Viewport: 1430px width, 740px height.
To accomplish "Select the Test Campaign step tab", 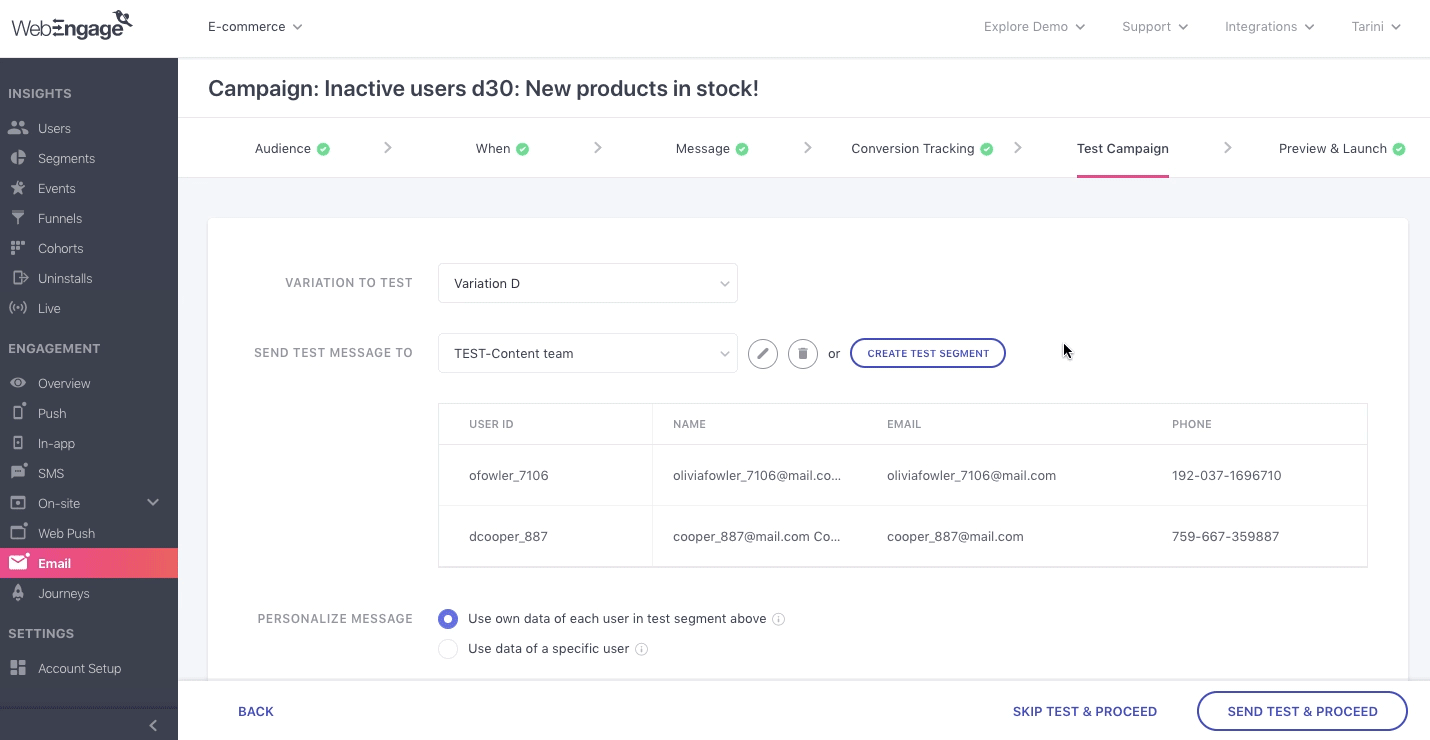I will tap(1123, 148).
